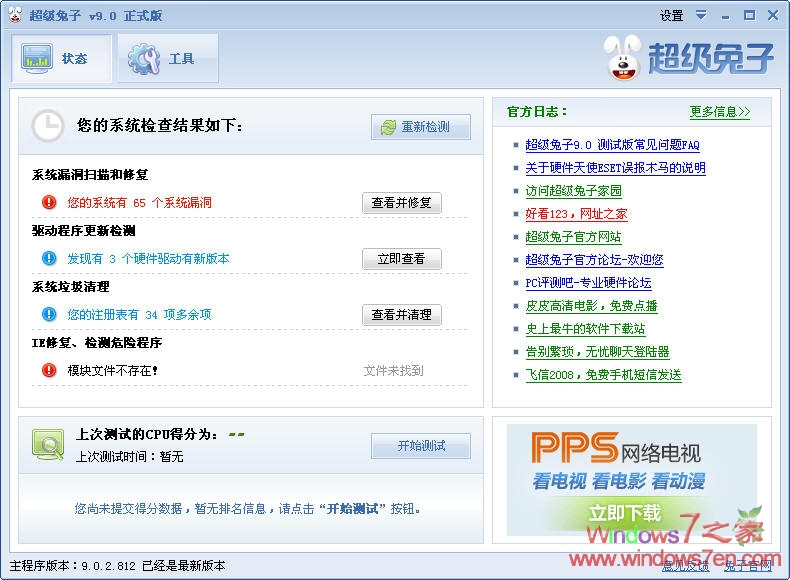790x580 pixels.
Task: Open 史上最牛的软件下载站 link
Action: point(585,329)
